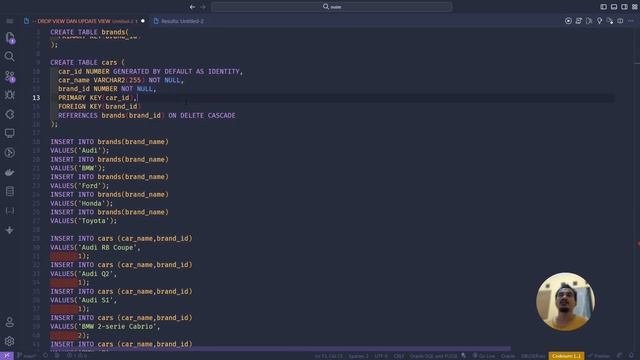This screenshot has height=360, width=640.
Task: Switch to the Results Untitled-2 tab
Action: click(x=179, y=21)
